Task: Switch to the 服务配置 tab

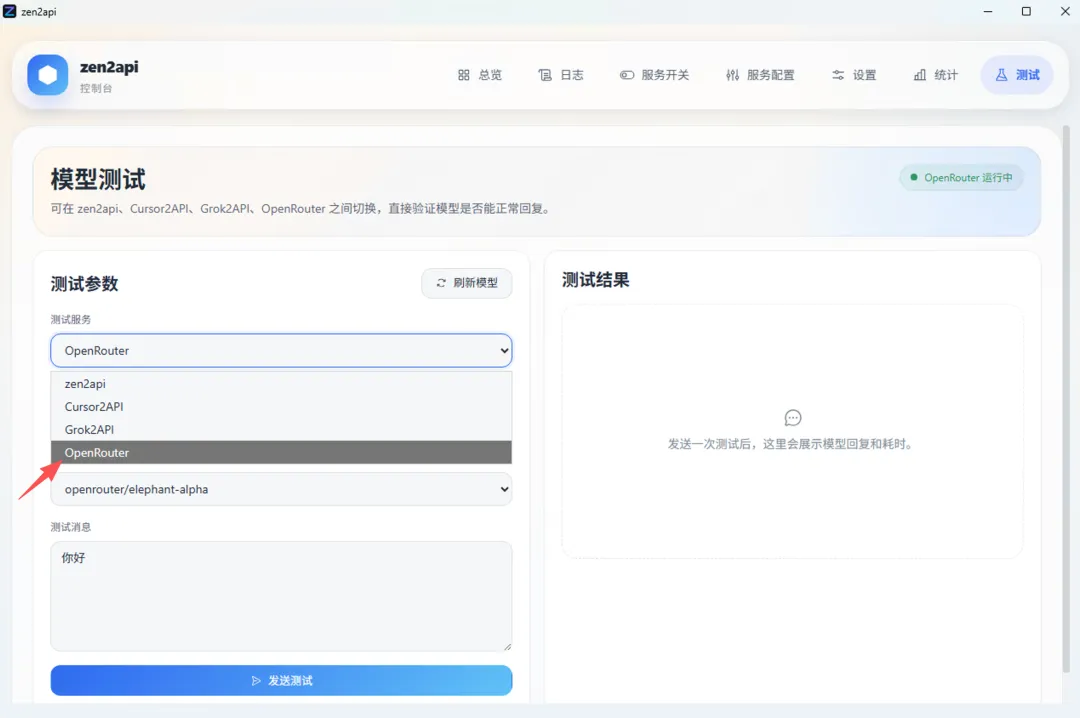Action: point(760,75)
